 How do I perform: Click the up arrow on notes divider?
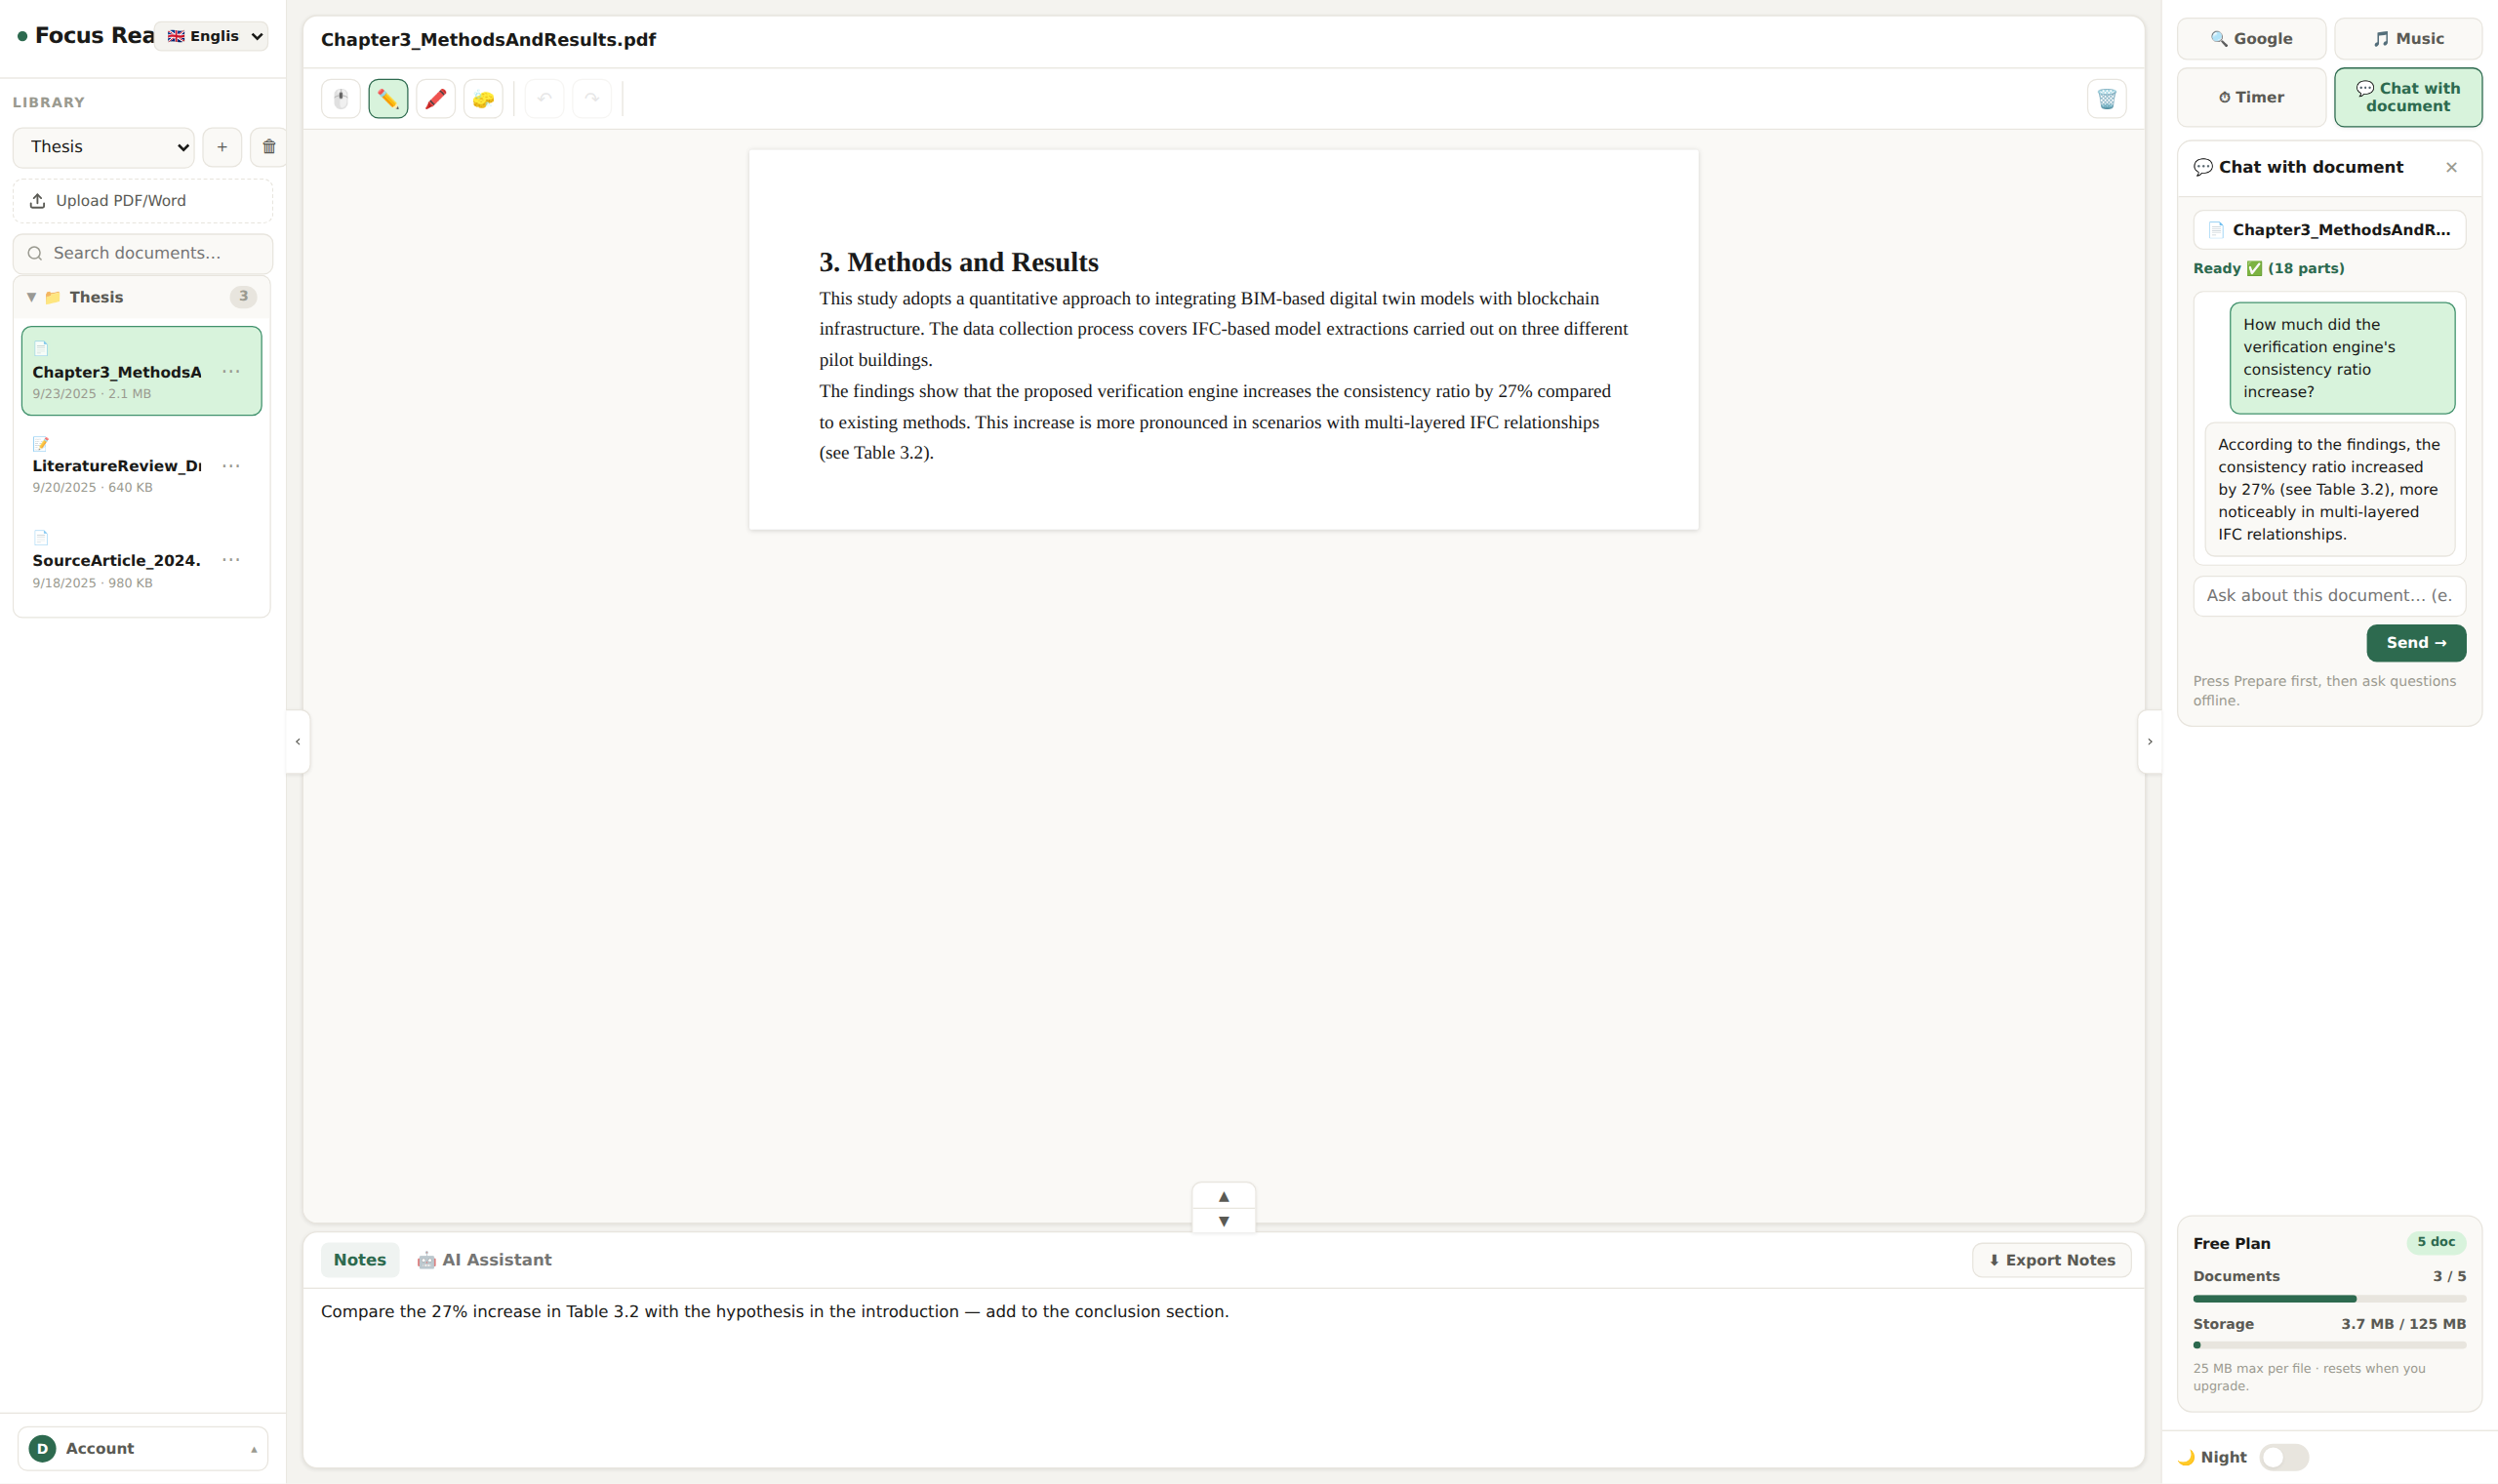[1223, 1196]
